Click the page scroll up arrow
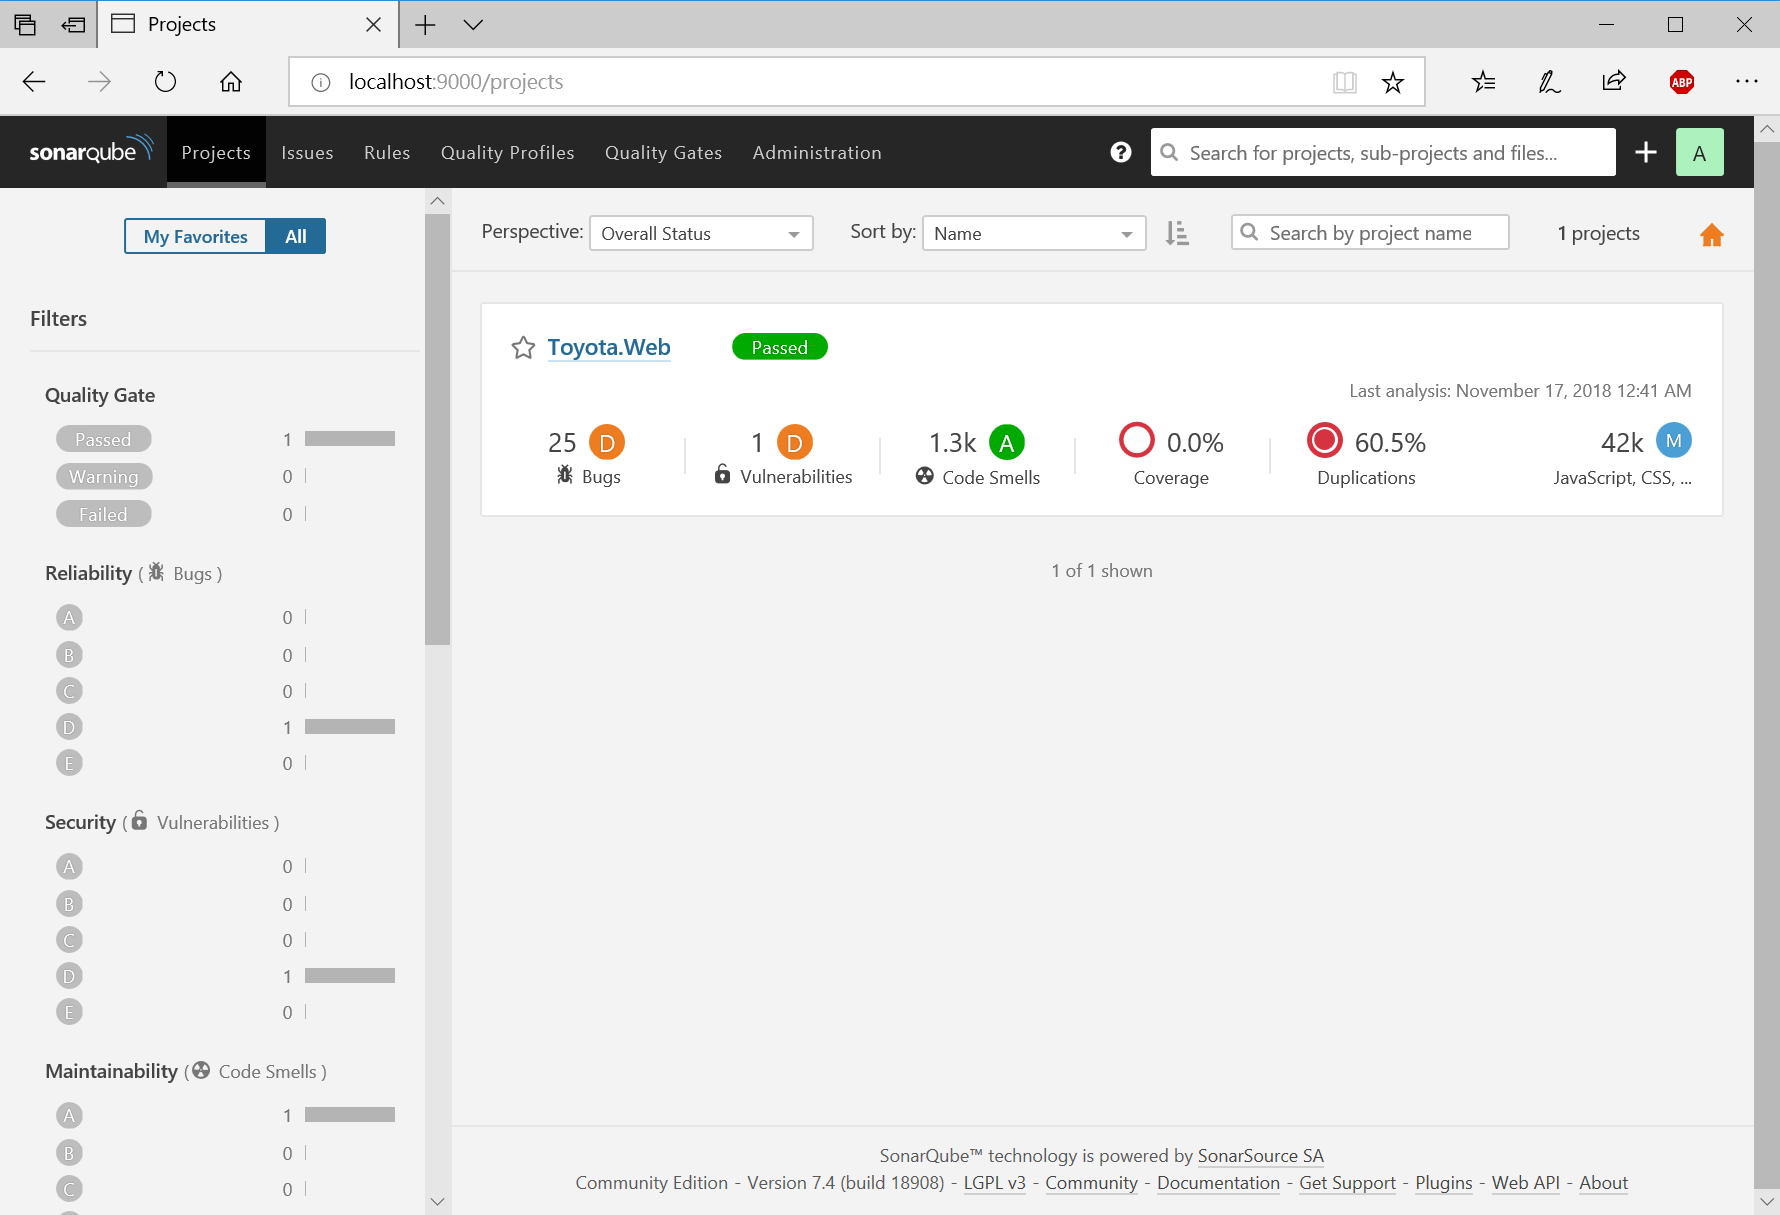1780x1215 pixels. click(x=1767, y=129)
